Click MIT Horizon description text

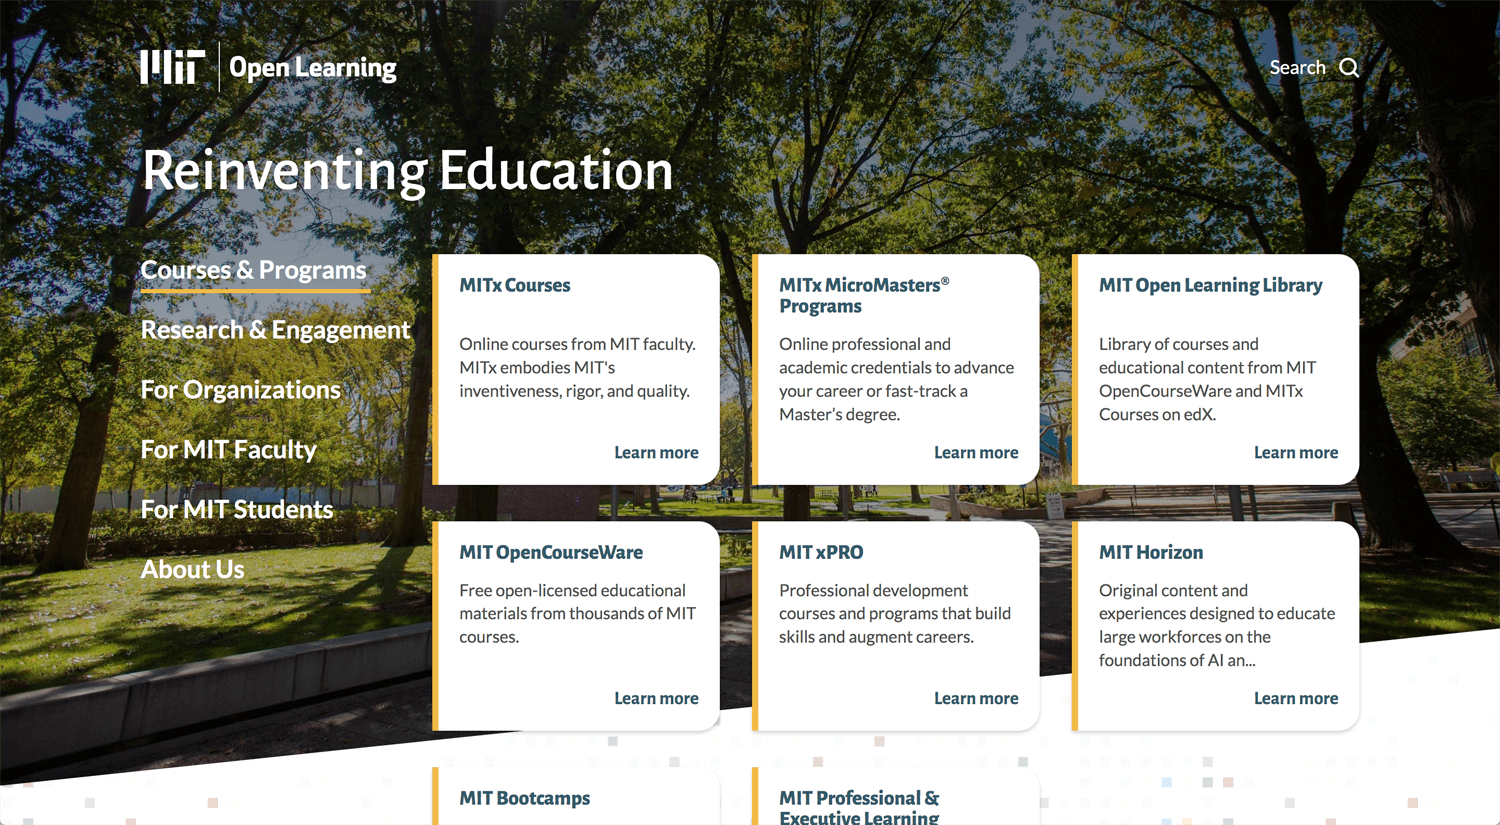tap(1217, 625)
